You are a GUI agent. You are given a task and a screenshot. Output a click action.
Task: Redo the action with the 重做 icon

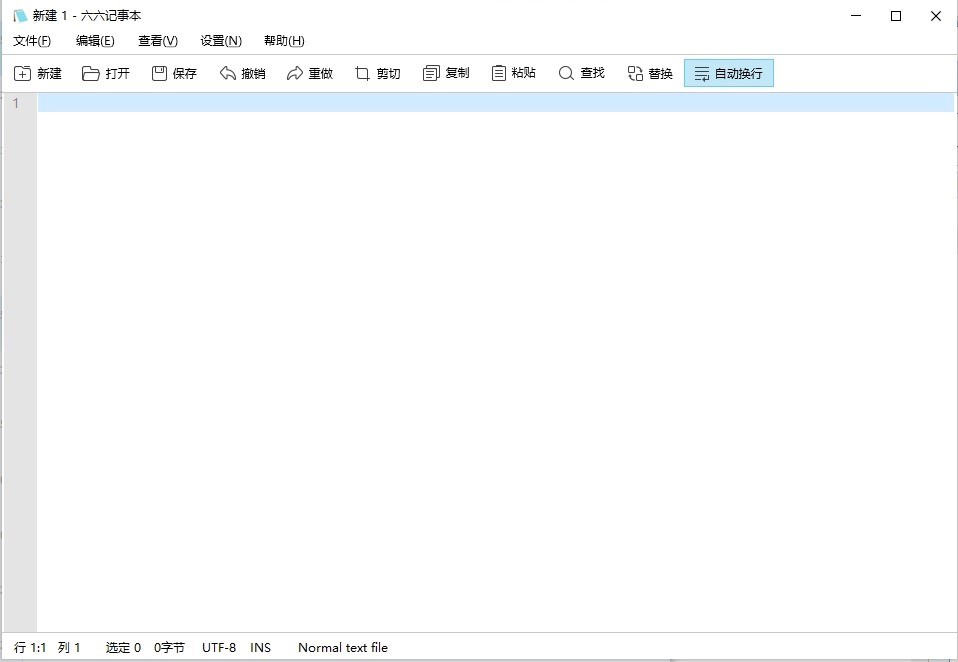coord(295,73)
